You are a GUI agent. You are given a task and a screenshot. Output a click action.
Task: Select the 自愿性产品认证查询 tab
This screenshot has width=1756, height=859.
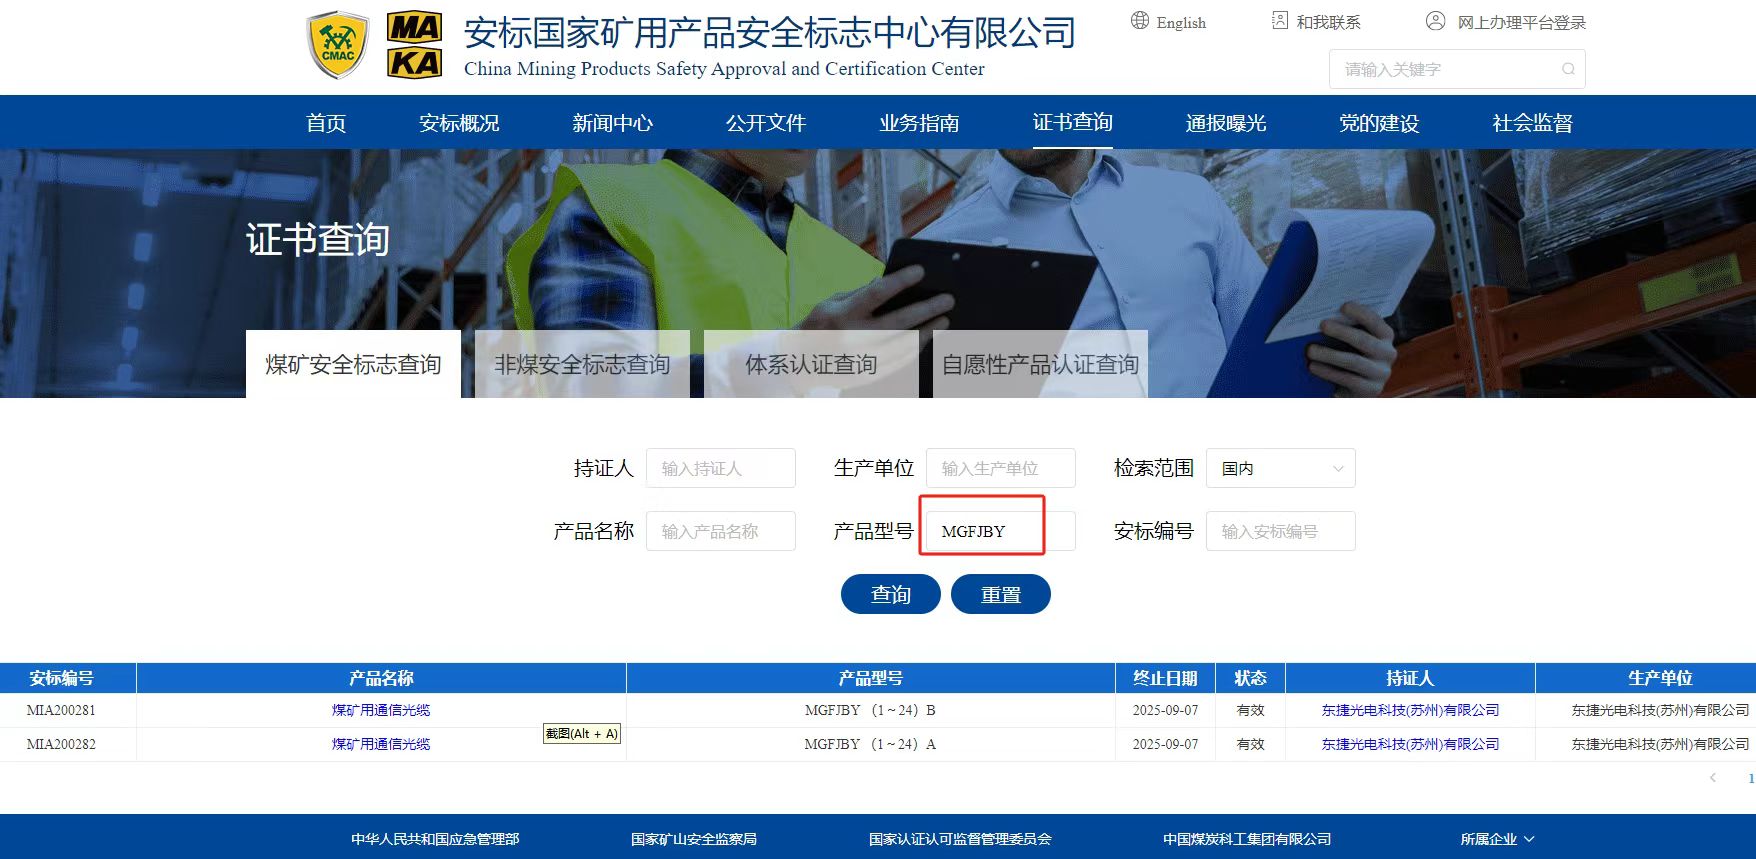coord(1040,365)
